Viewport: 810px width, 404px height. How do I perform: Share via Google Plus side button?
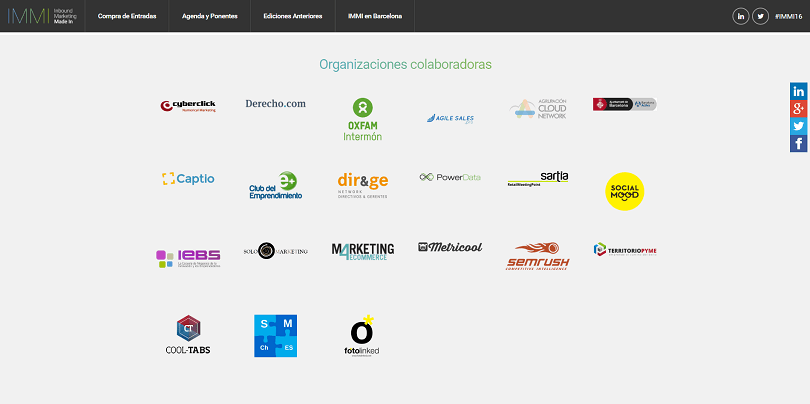click(x=799, y=109)
